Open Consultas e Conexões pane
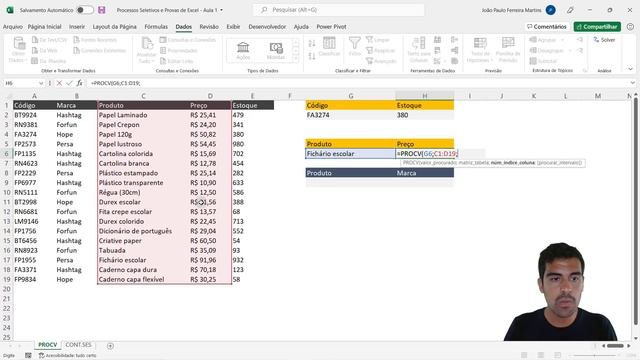The height and width of the screenshot is (360, 640). coord(188,40)
